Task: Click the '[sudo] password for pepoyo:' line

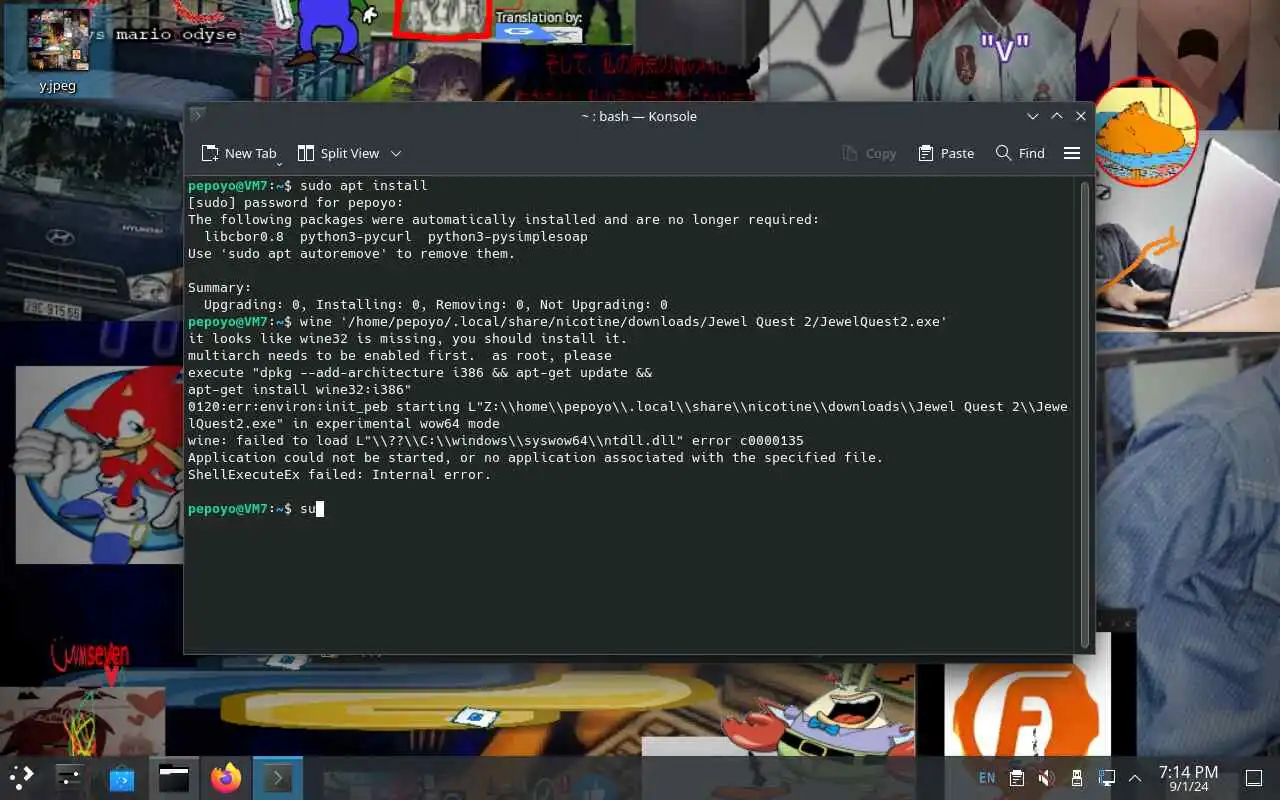Action: pyautogui.click(x=296, y=202)
